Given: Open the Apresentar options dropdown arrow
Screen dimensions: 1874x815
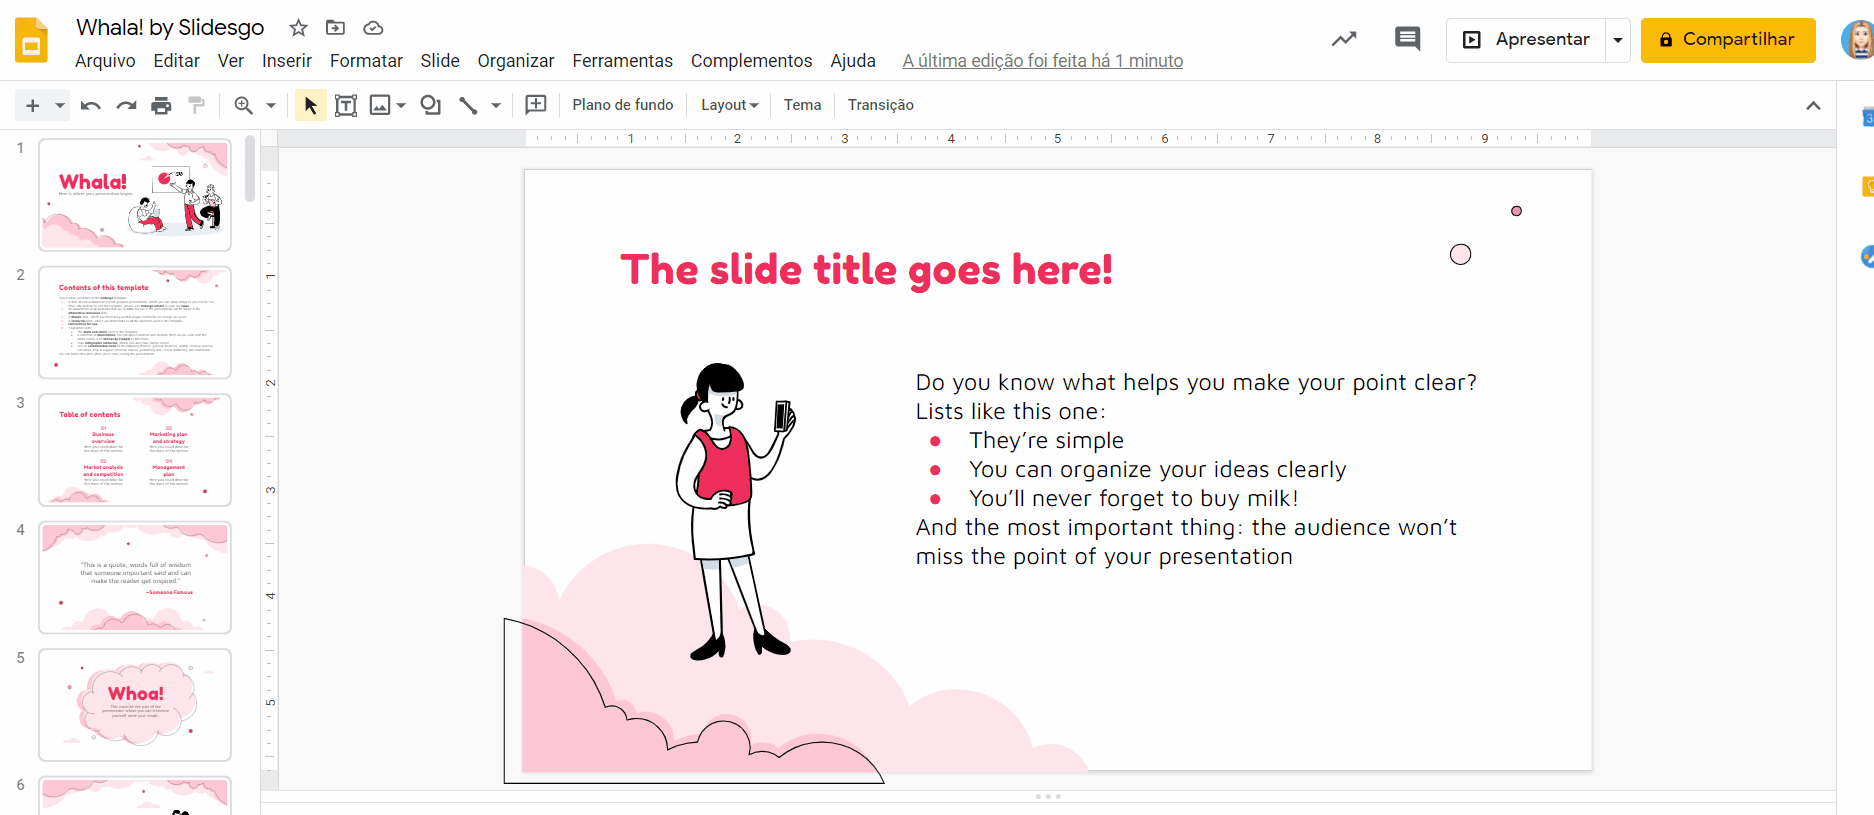Looking at the screenshot, I should tap(1618, 40).
